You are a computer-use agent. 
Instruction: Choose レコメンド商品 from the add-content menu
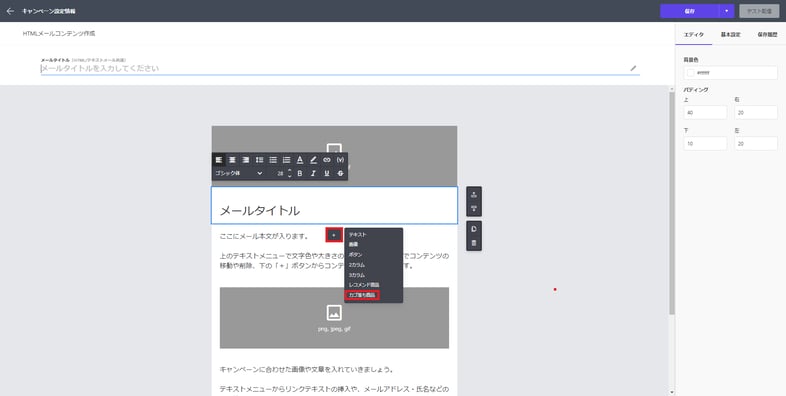tap(364, 285)
